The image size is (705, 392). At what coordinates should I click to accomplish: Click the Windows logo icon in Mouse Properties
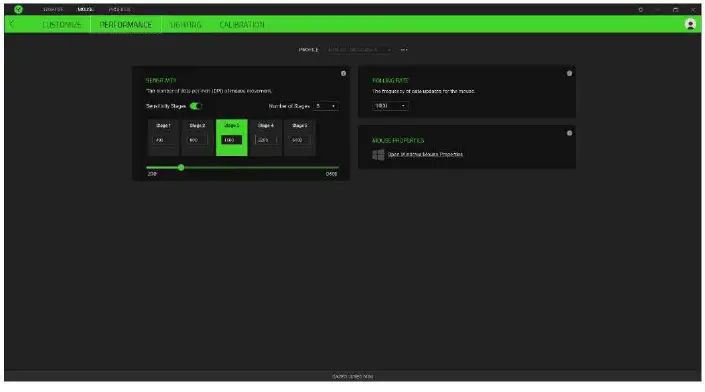tap(378, 155)
